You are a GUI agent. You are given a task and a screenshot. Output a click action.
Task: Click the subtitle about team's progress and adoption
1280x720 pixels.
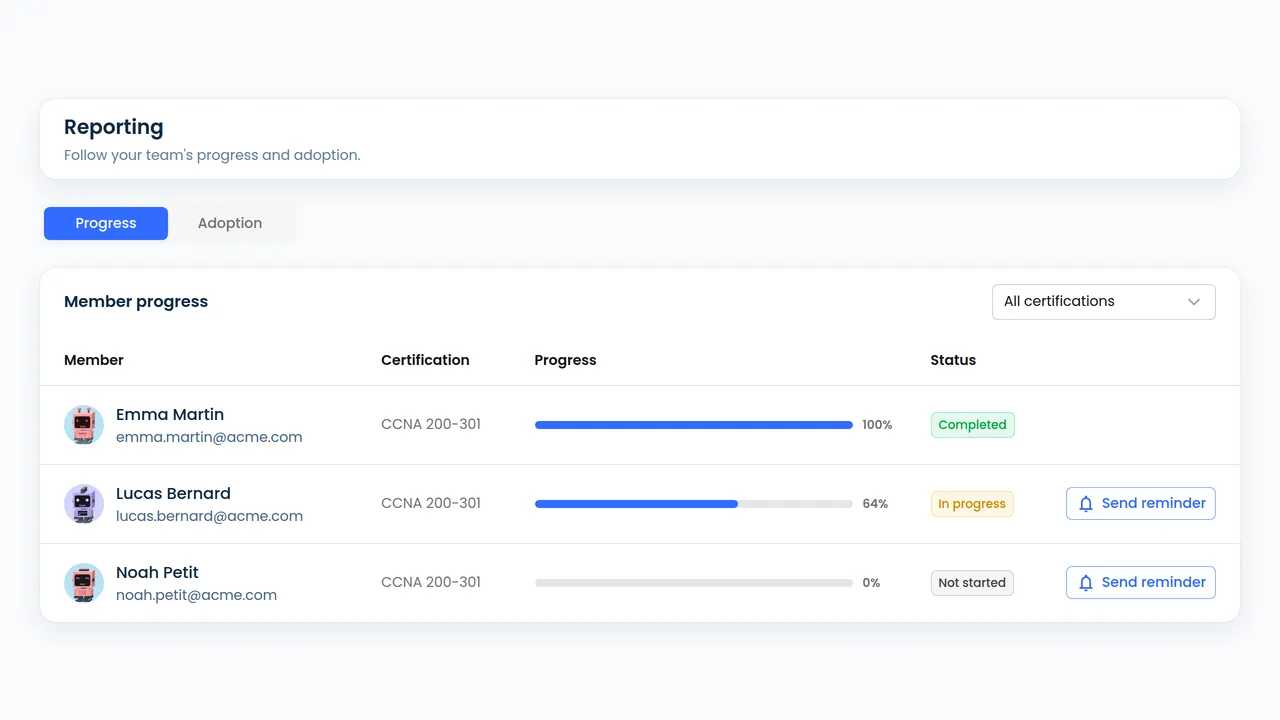pyautogui.click(x=212, y=155)
